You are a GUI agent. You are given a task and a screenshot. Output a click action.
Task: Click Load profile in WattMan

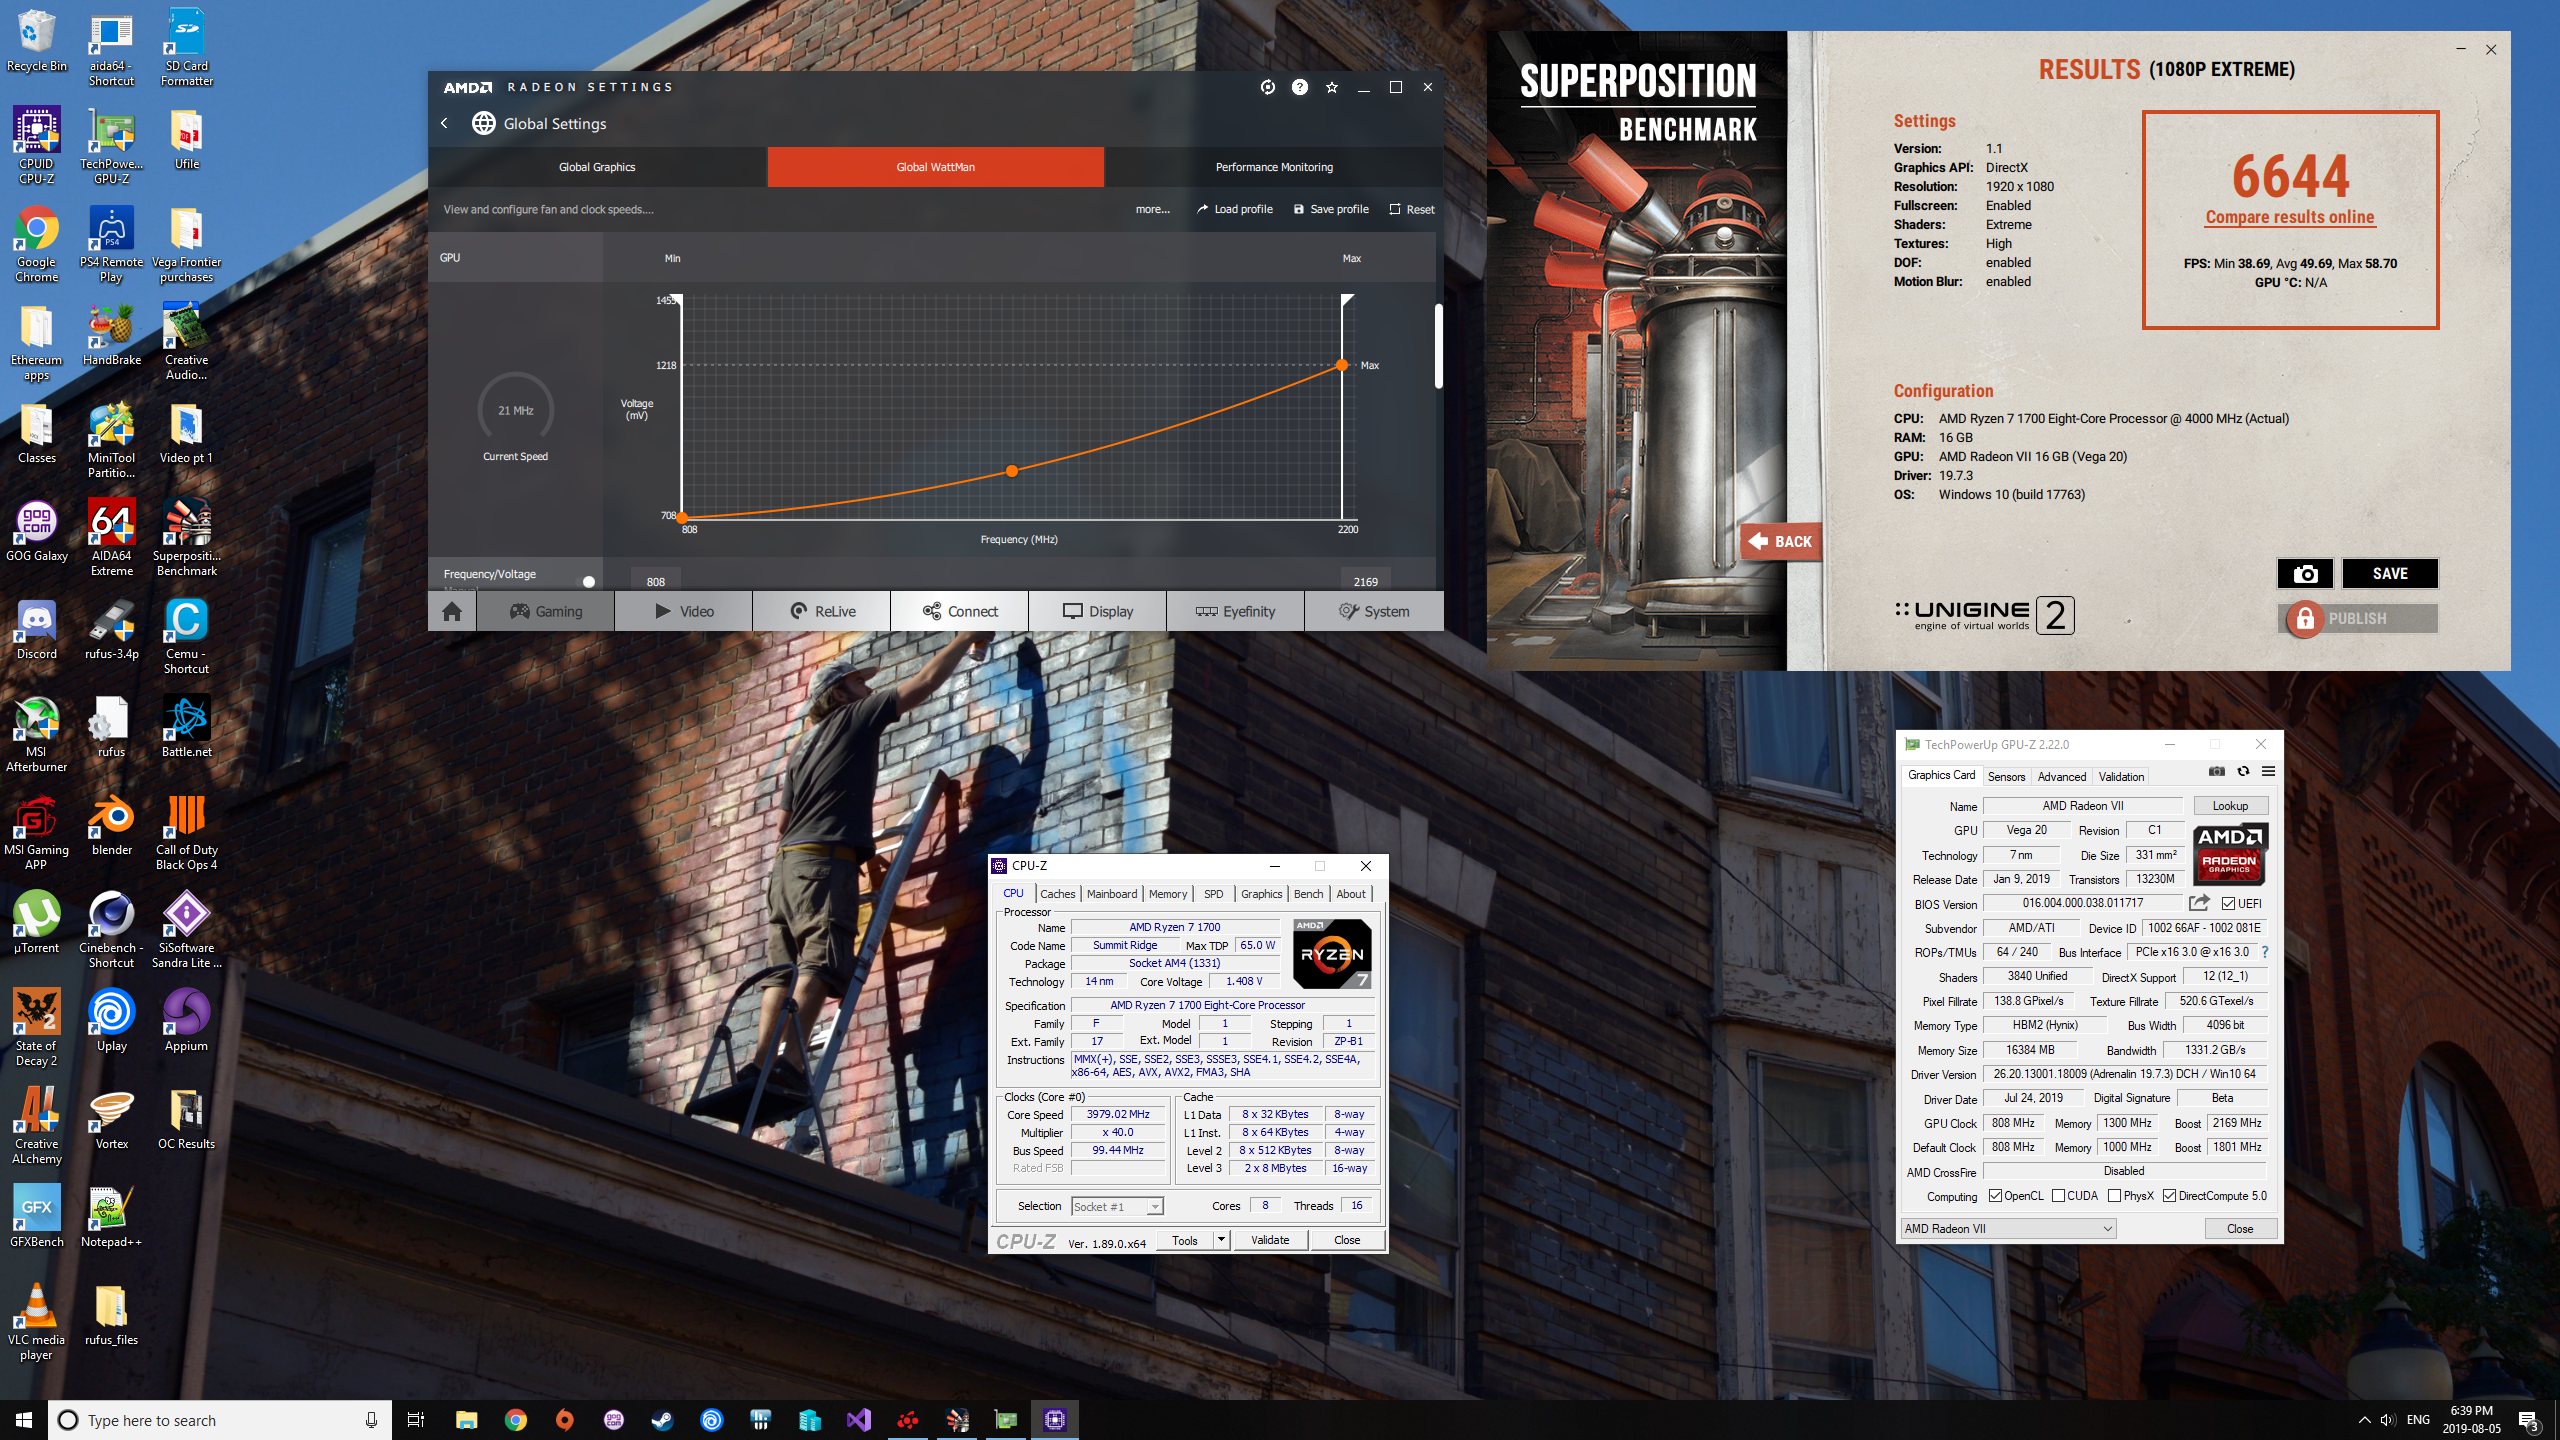1235,209
